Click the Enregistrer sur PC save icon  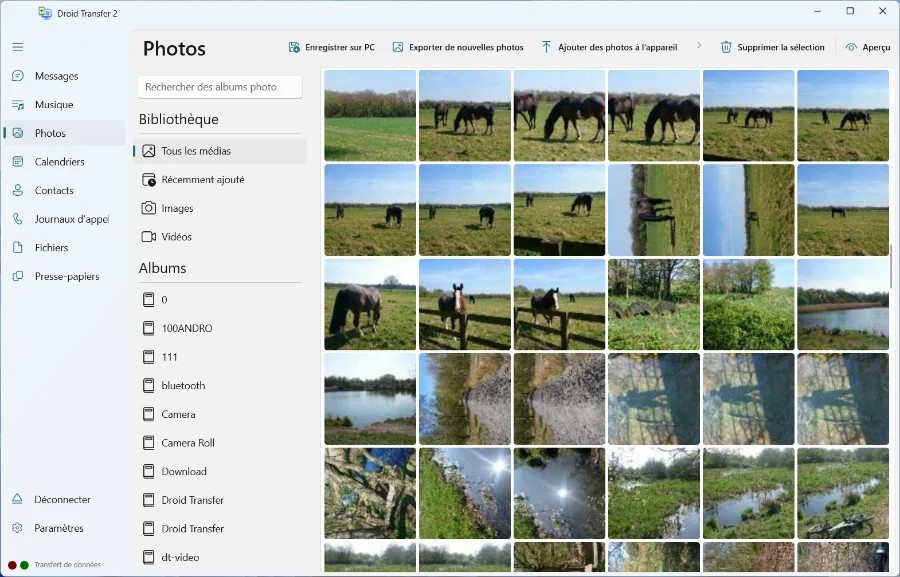[294, 47]
